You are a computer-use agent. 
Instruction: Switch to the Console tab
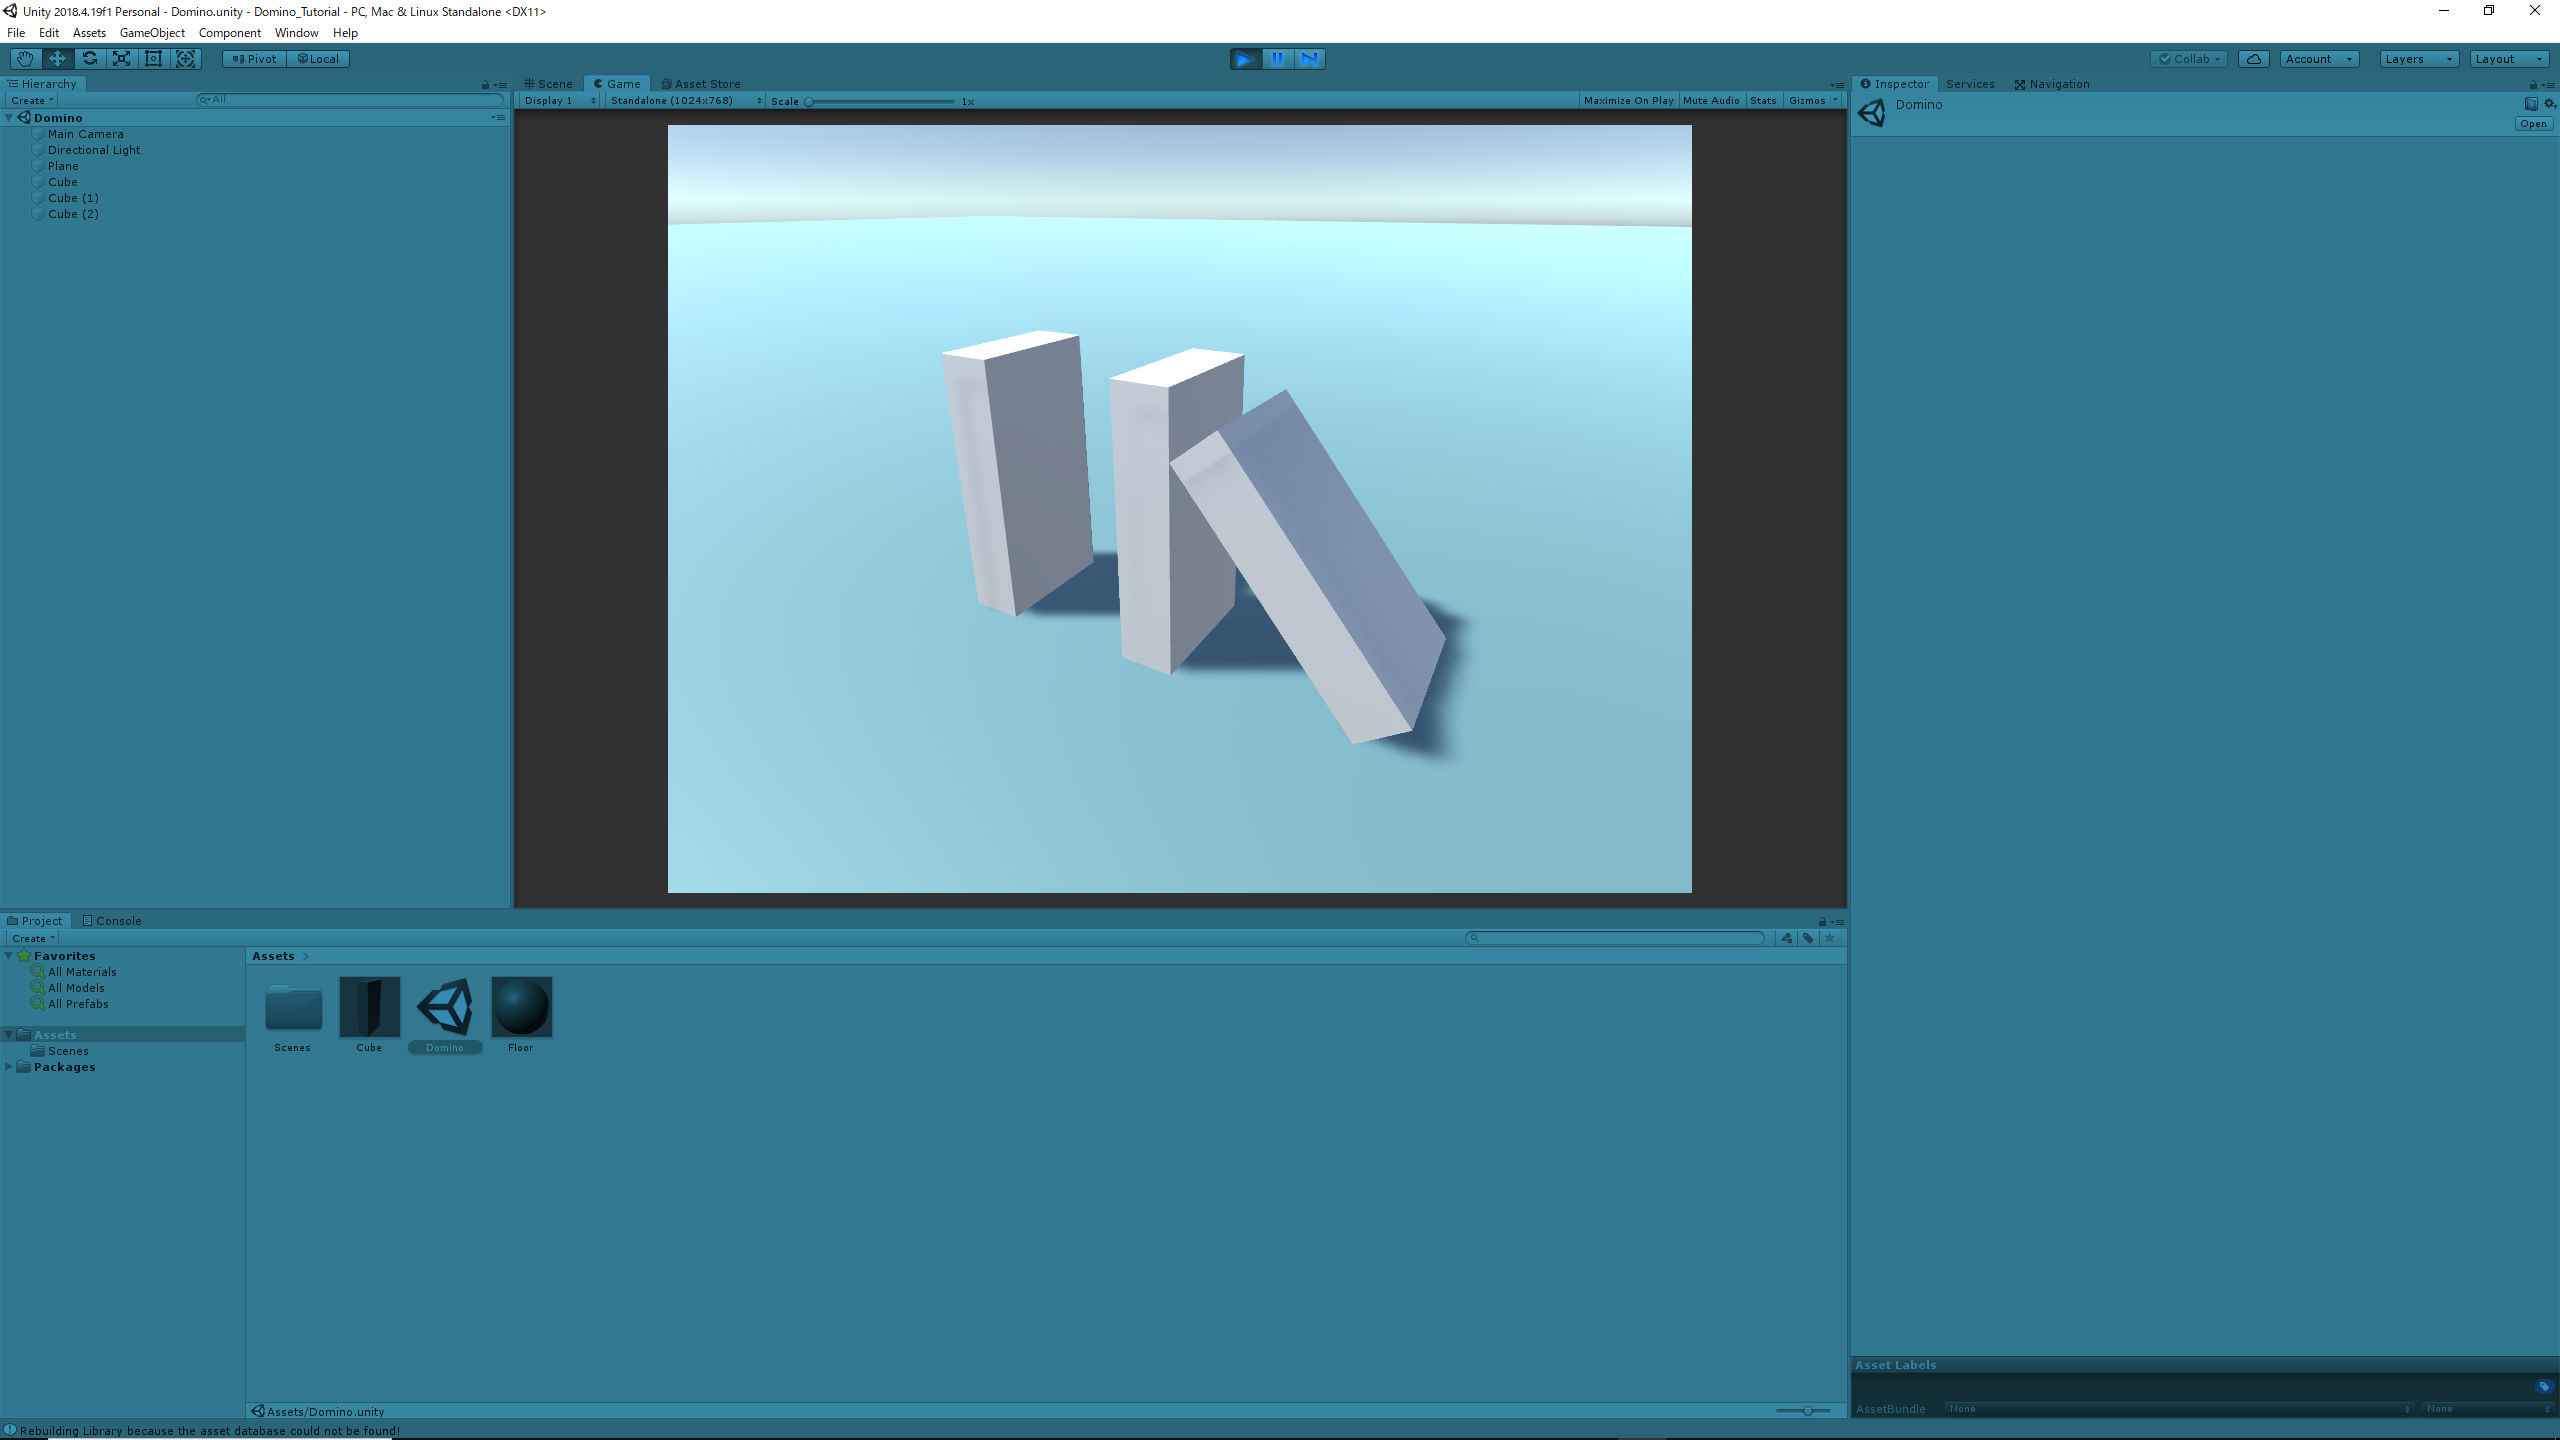112,921
